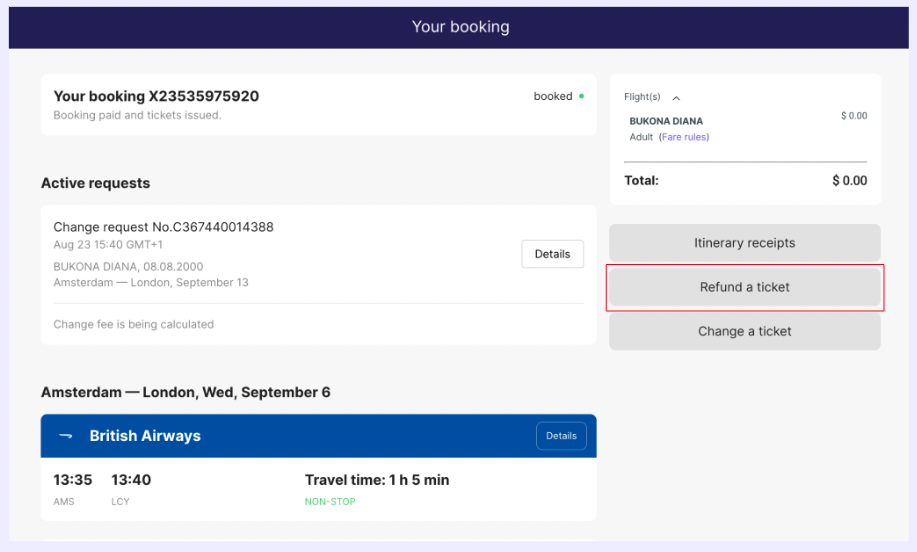Select the Change a ticket button
917x552 pixels.
coord(744,331)
